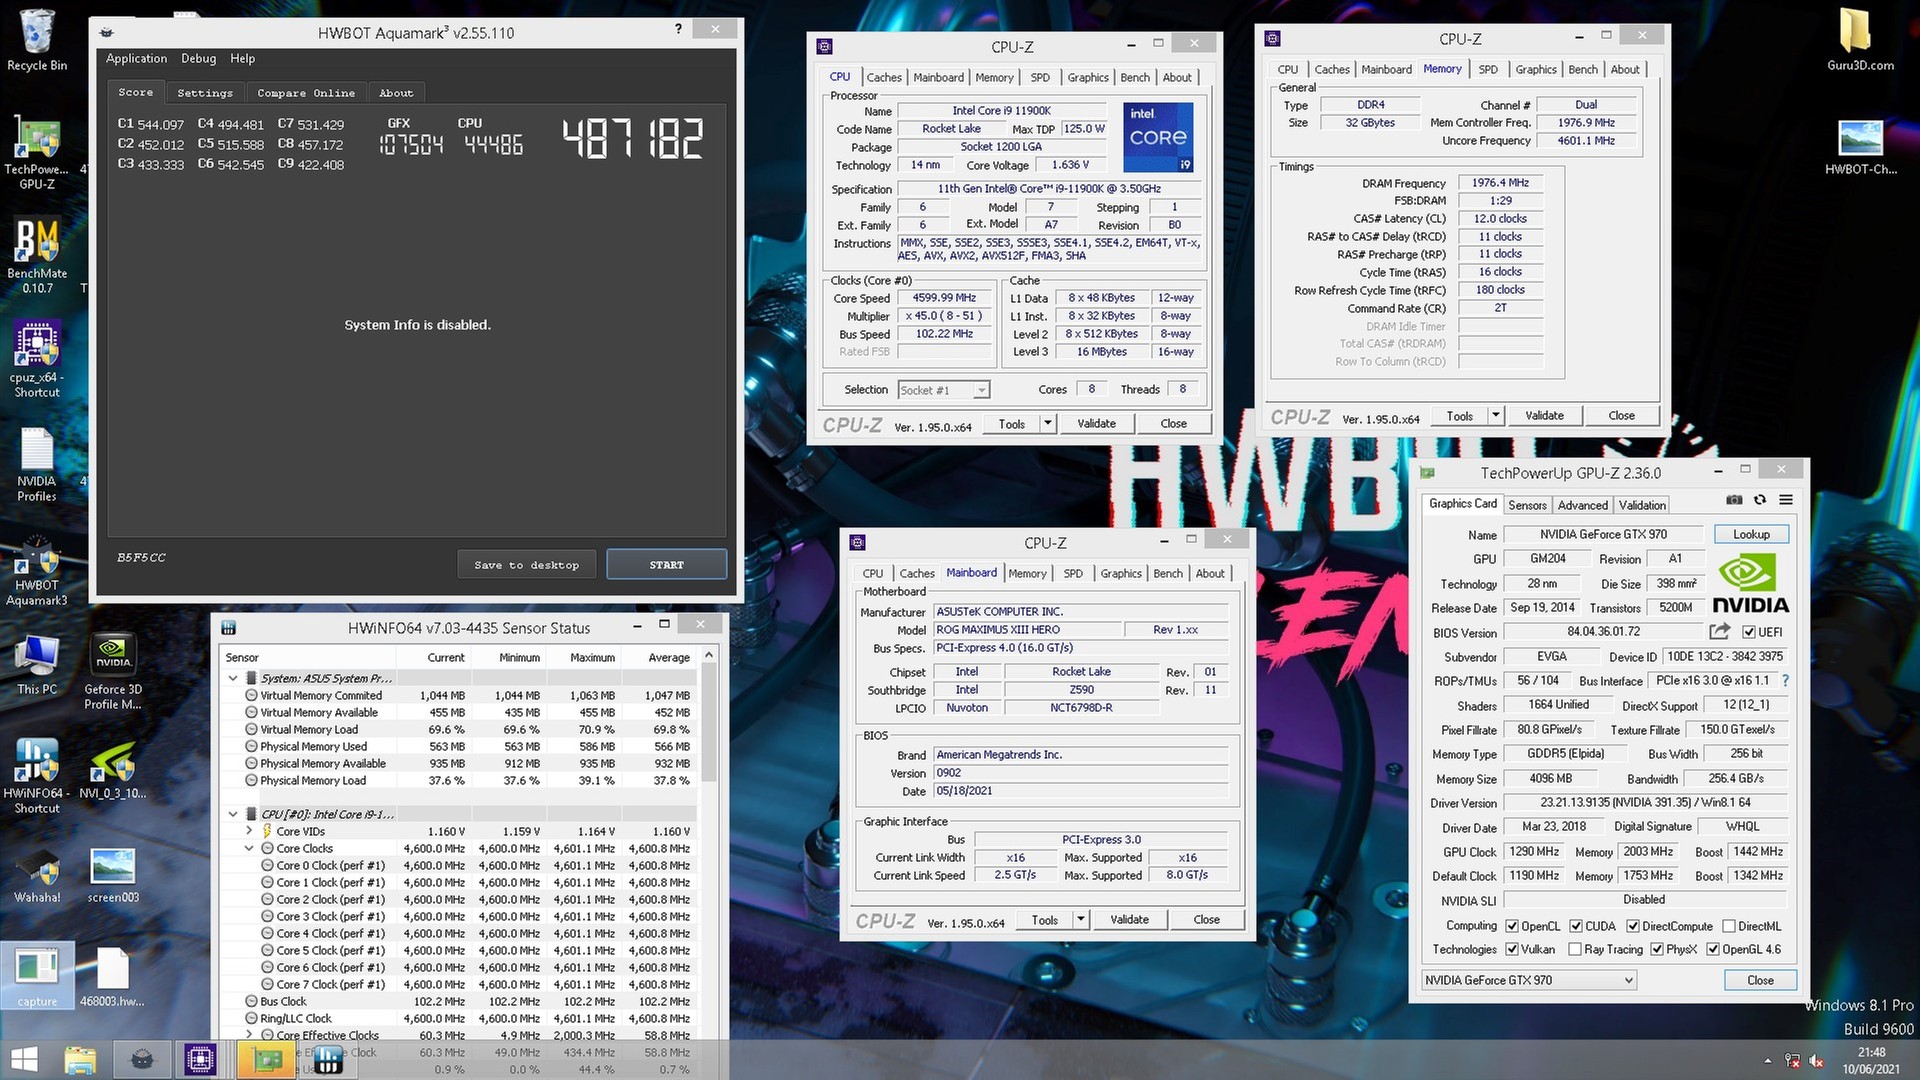Image resolution: width=1920 pixels, height=1080 pixels.
Task: Open the NVI_0_3_10 desktop icon
Action: click(113, 770)
